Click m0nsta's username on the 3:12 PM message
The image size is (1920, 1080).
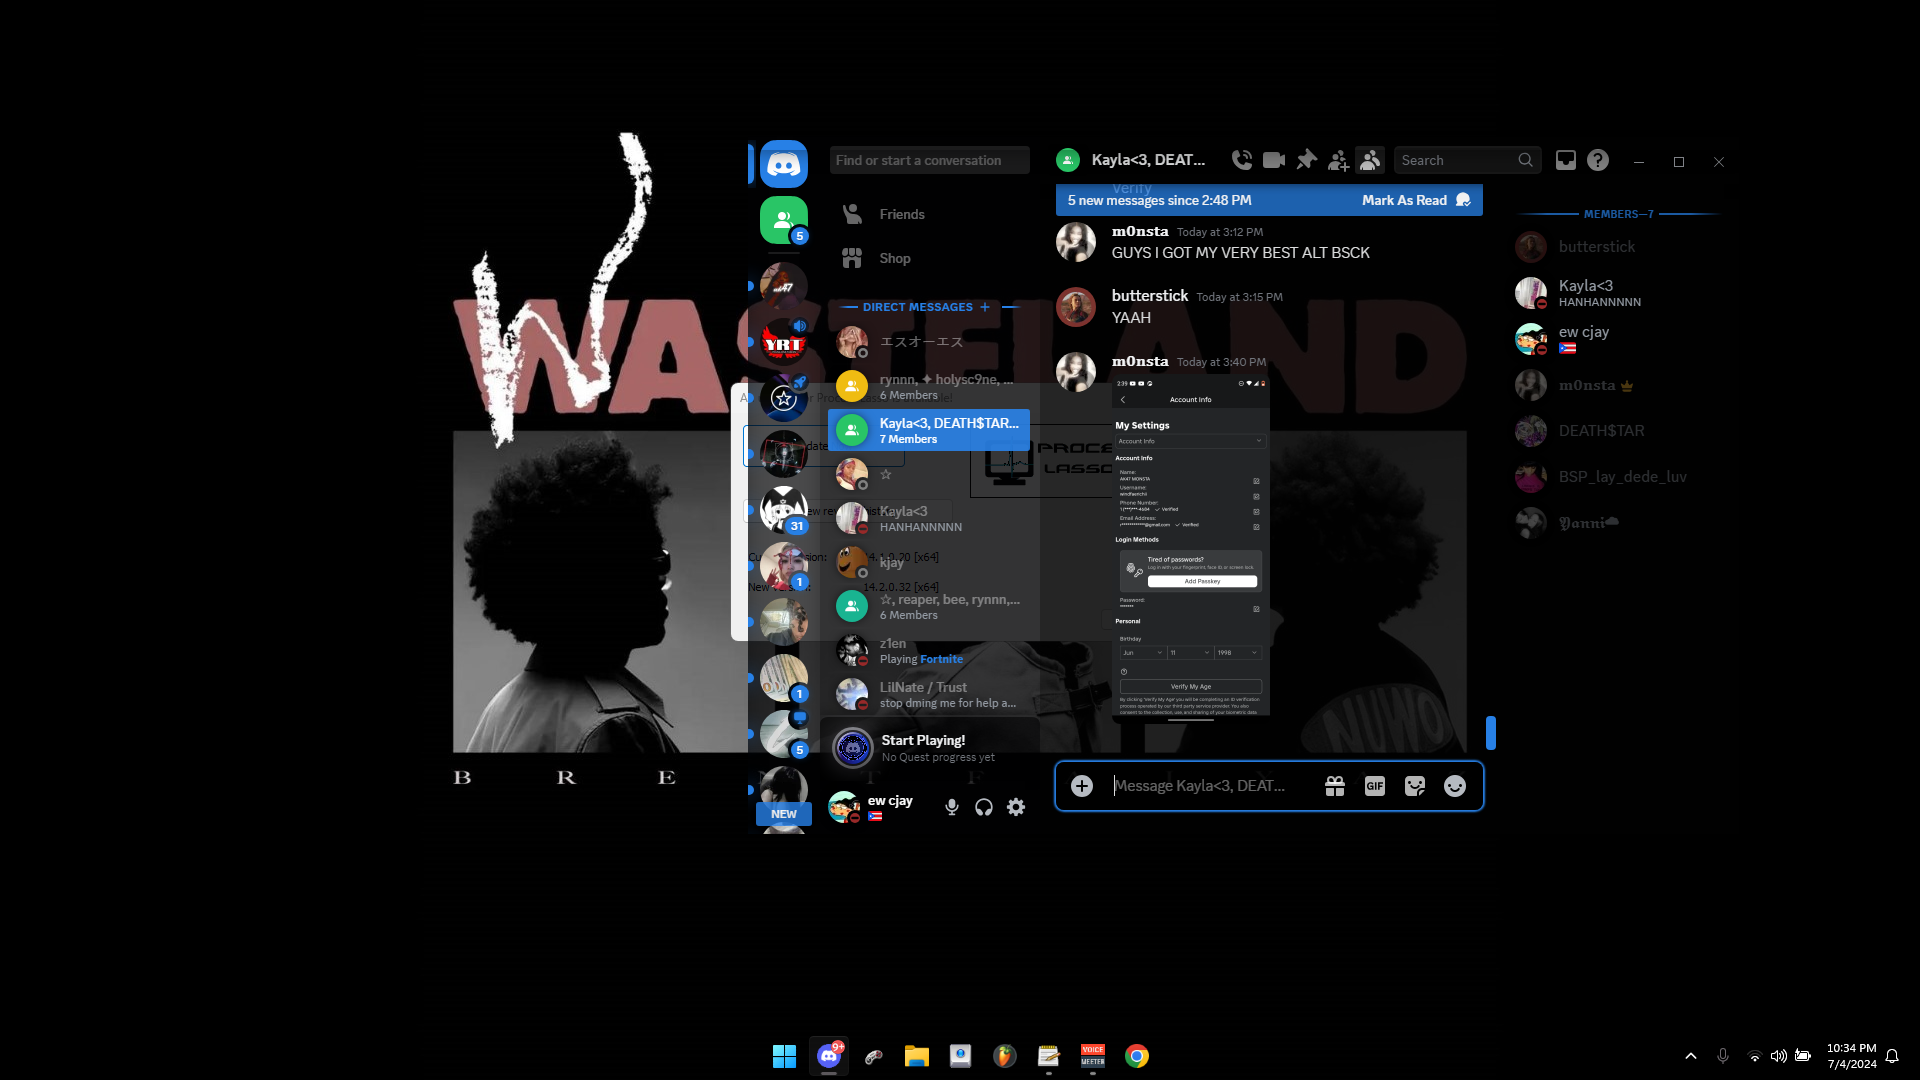click(1140, 231)
